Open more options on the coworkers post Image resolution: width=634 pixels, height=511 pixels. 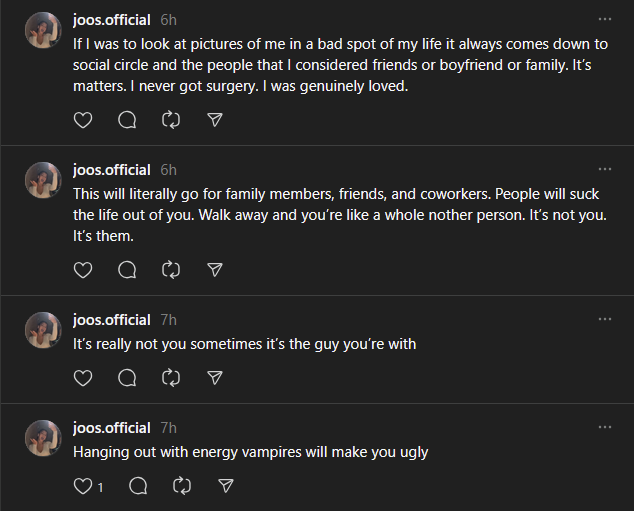[x=604, y=170]
